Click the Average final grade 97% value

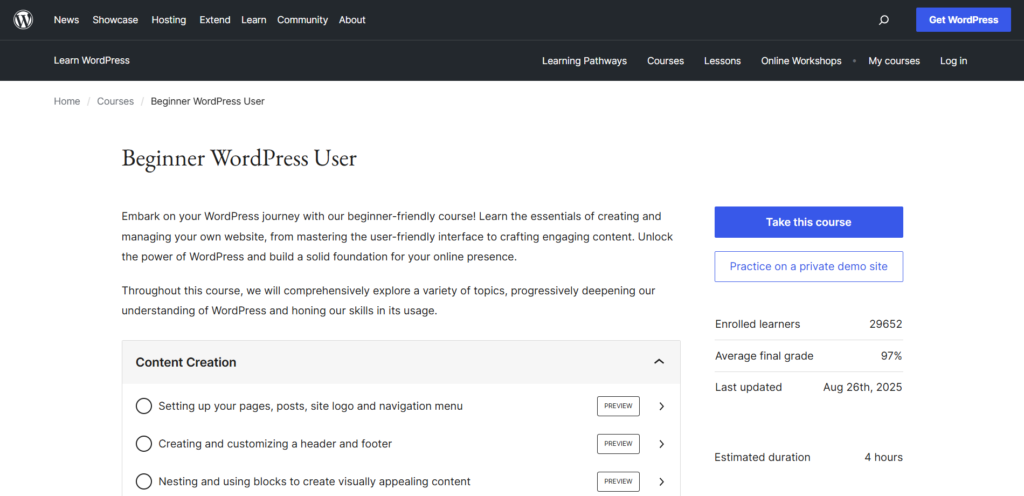pos(891,356)
